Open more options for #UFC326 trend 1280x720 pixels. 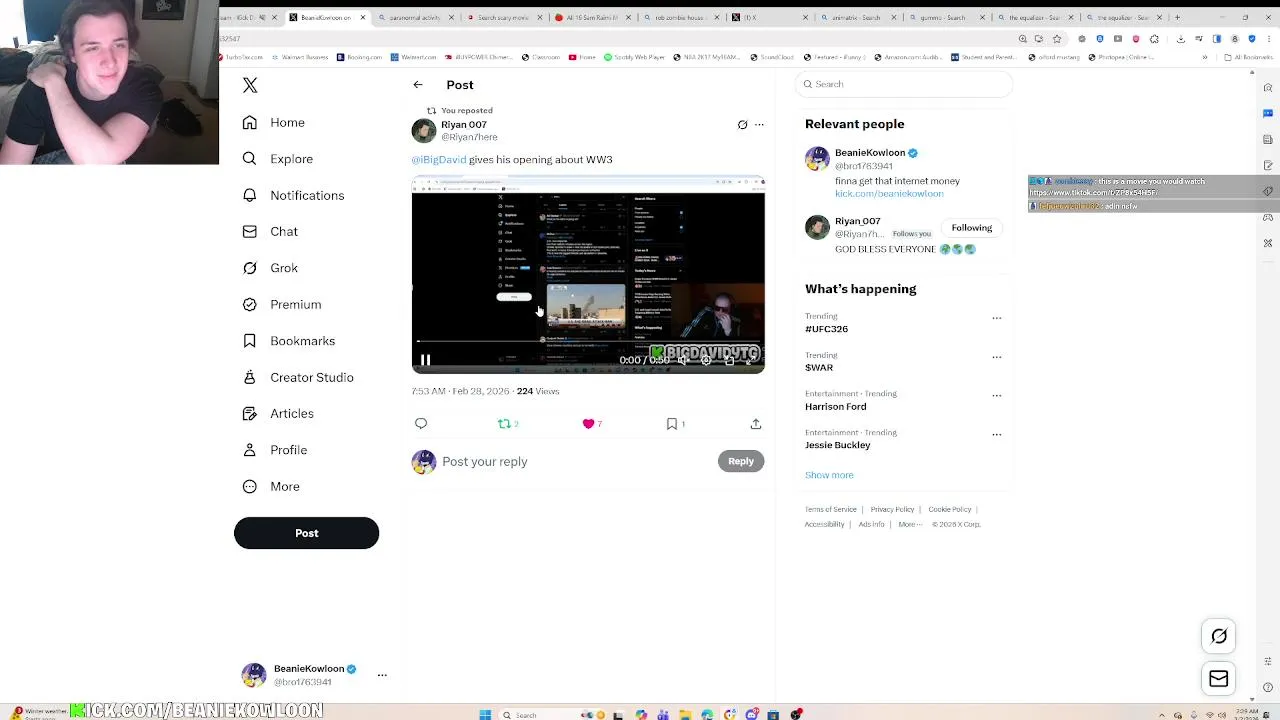click(997, 318)
